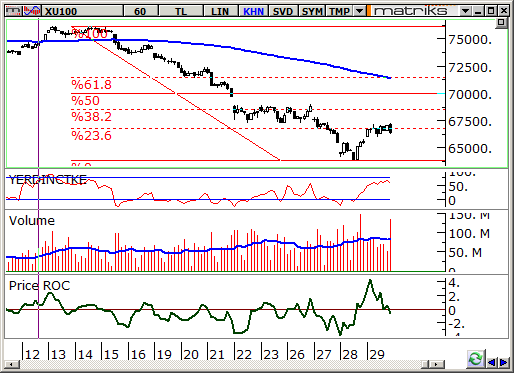
Task: Minimize the chart window
Action: [478, 11]
